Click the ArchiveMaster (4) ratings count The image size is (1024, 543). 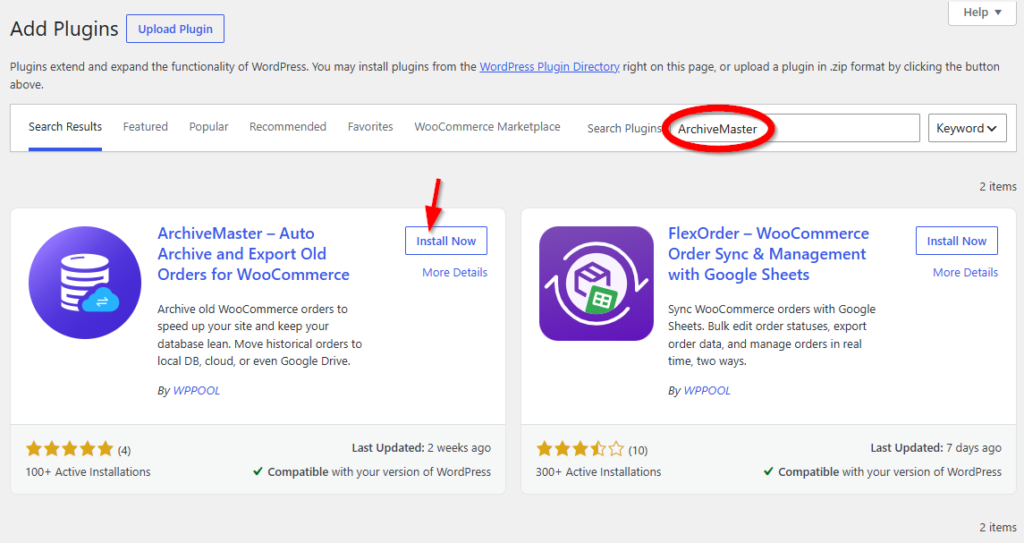point(124,450)
